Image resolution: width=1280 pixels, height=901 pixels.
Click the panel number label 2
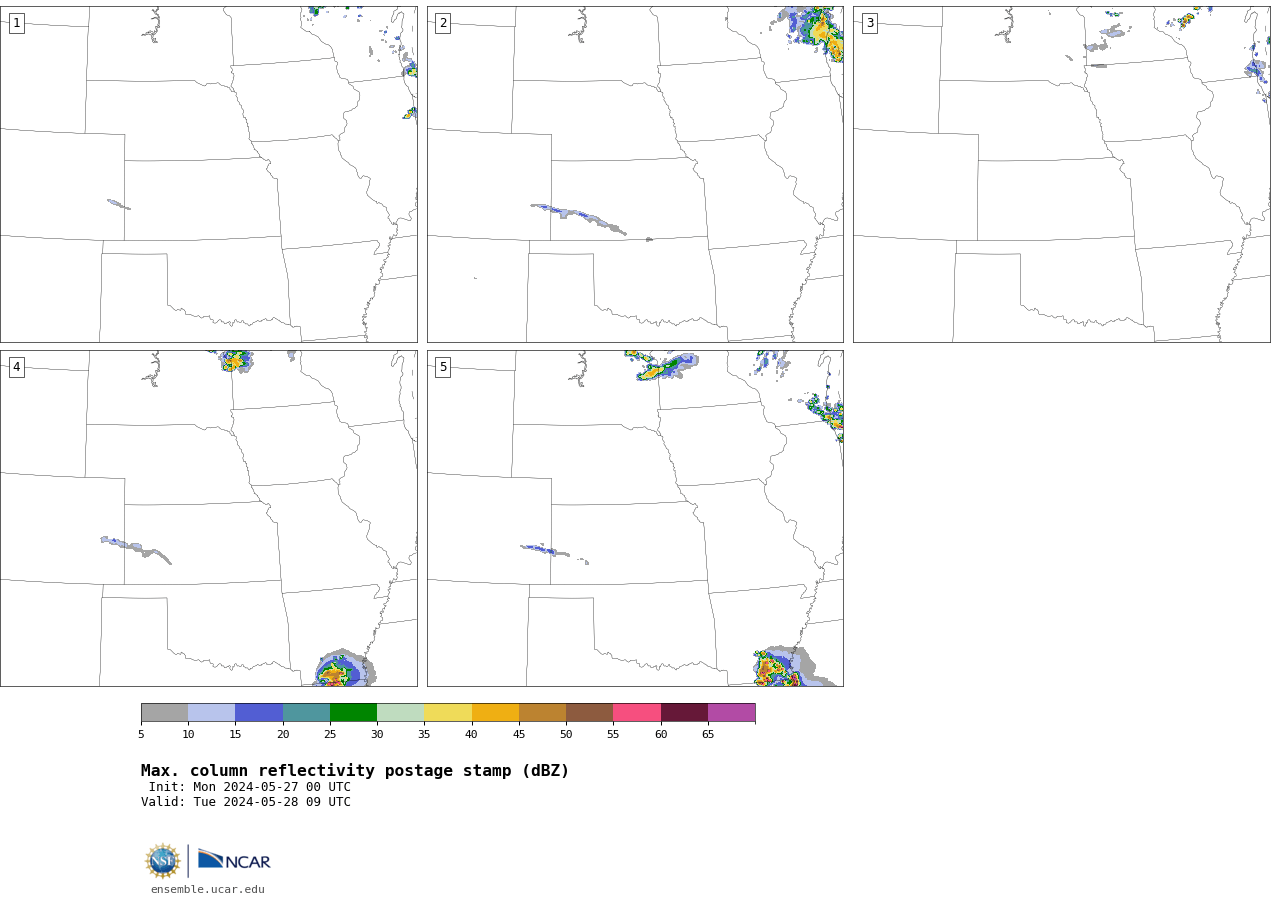pos(443,23)
